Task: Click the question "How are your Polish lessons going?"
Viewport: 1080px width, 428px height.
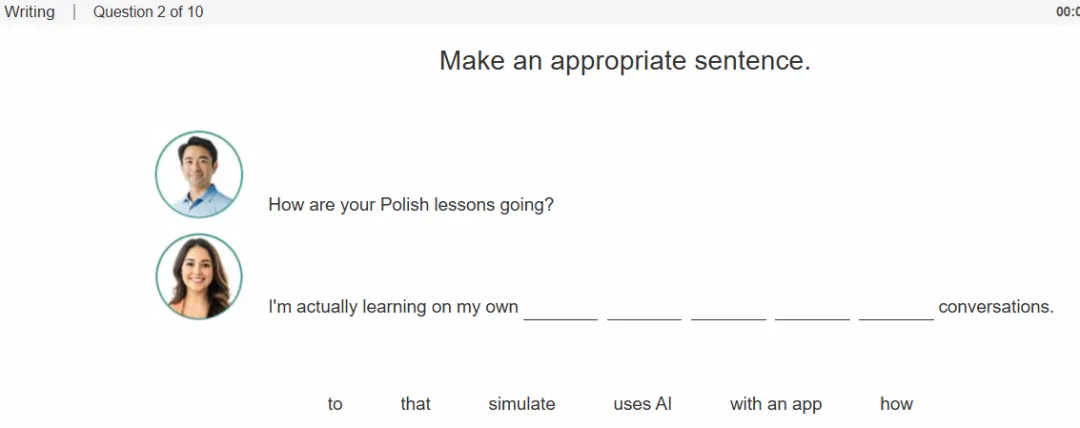Action: [x=411, y=205]
